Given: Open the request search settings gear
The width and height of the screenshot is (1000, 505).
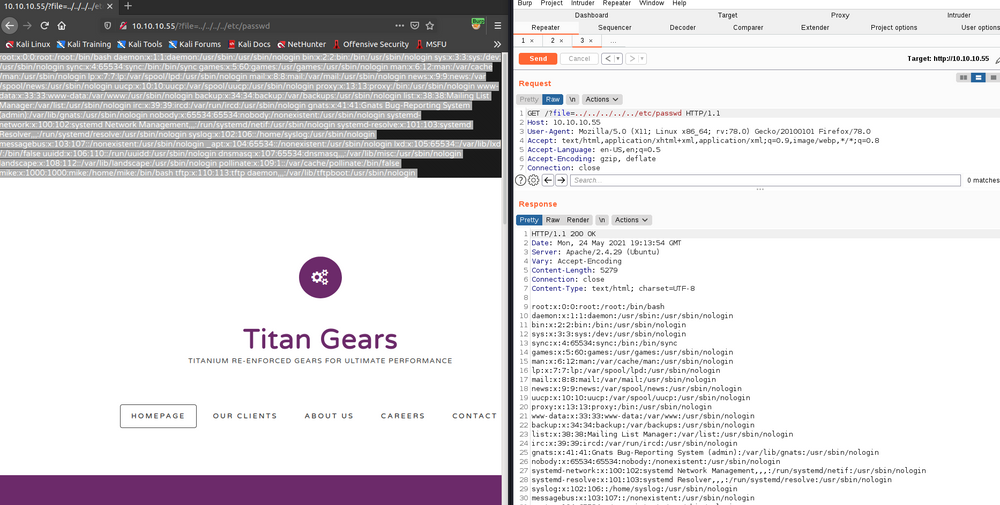Looking at the screenshot, I should 533,180.
